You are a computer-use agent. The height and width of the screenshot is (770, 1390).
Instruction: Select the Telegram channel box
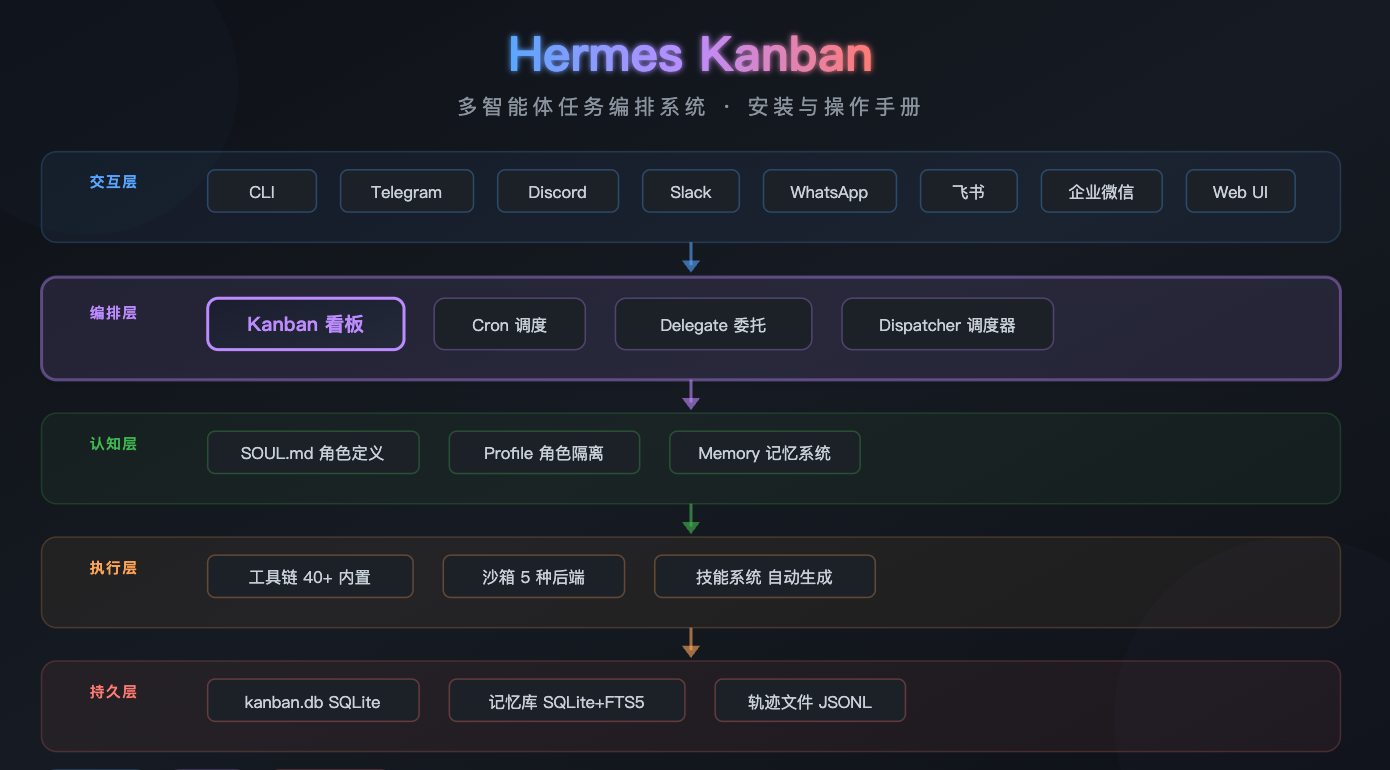click(x=406, y=191)
